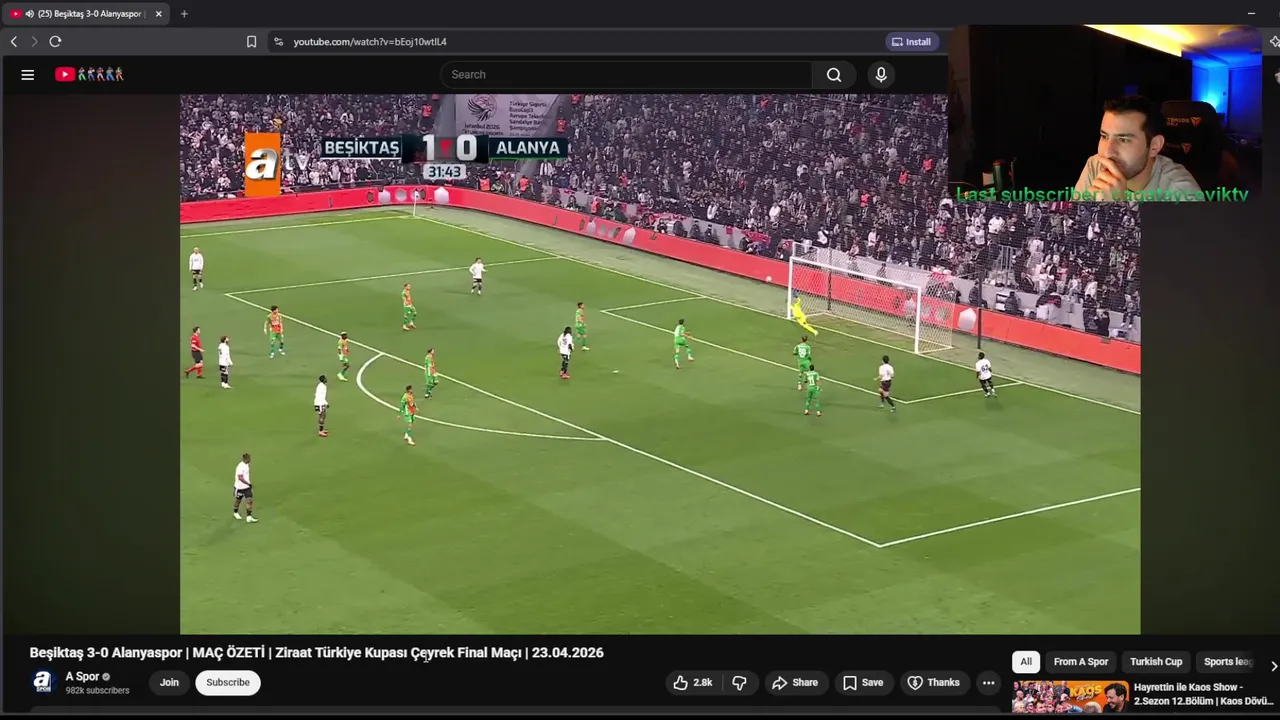This screenshot has width=1280, height=720.
Task: Click the video title text
Action: [316, 653]
